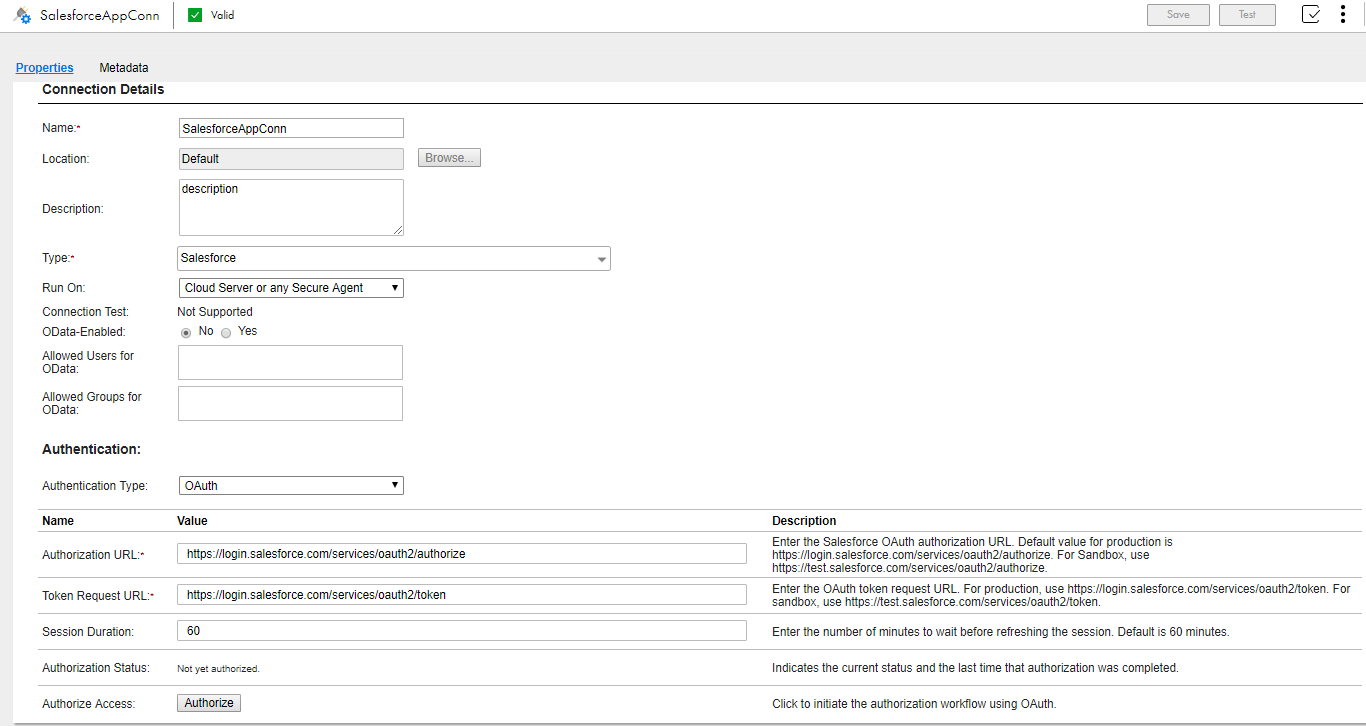Click the Name column header in authentication table
Screen dimensions: 1366x726
(58, 521)
